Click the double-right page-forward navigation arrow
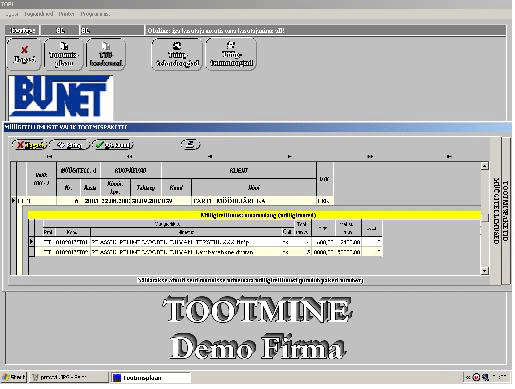The width and height of the screenshot is (515, 389). click(x=370, y=156)
